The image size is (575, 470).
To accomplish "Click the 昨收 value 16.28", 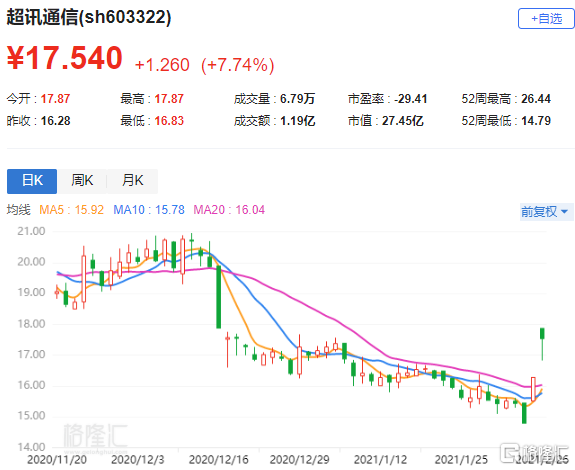I will [55, 121].
